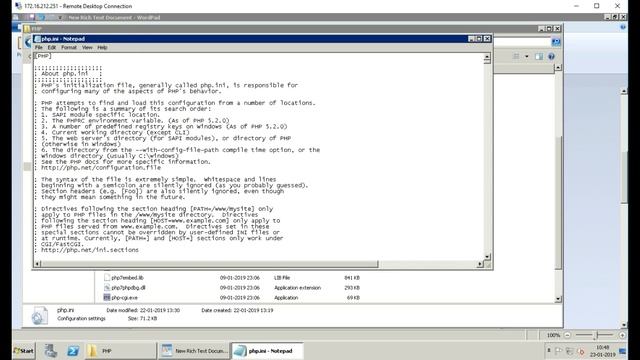Click WordPad zoom out minus button
This screenshot has width=640, height=360.
tap(567, 335)
